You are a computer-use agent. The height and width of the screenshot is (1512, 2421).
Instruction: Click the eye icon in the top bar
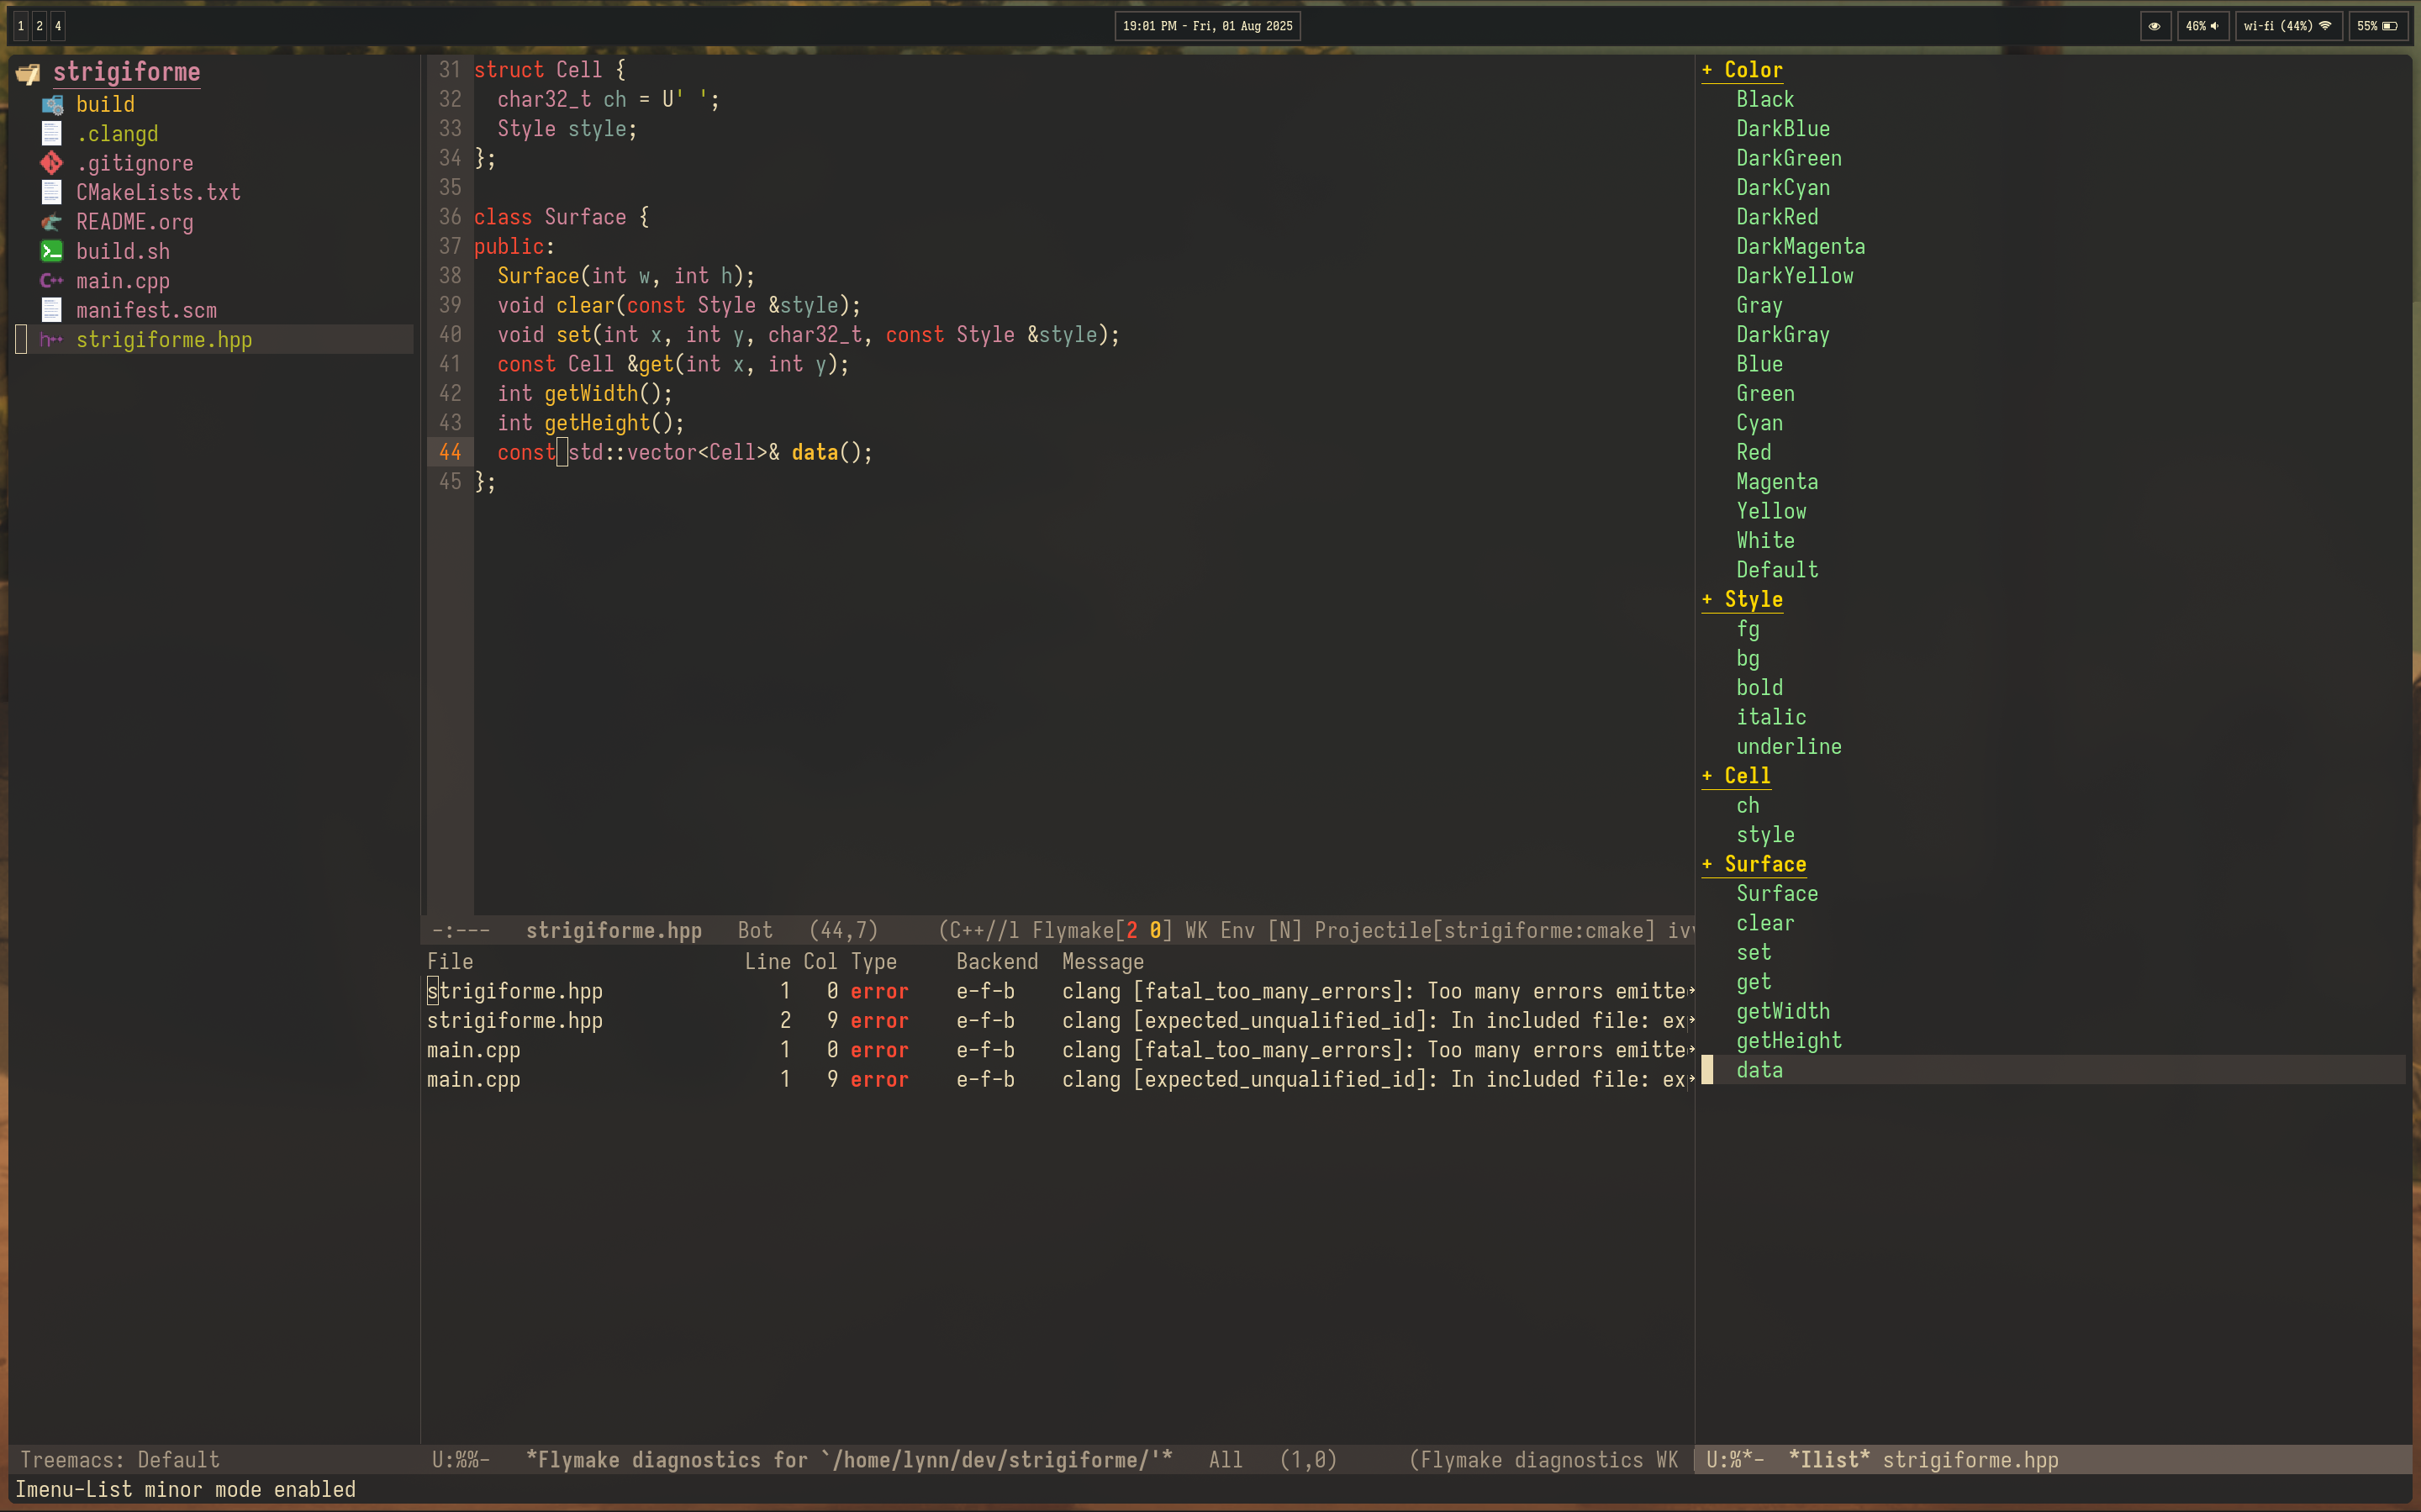pyautogui.click(x=2154, y=26)
